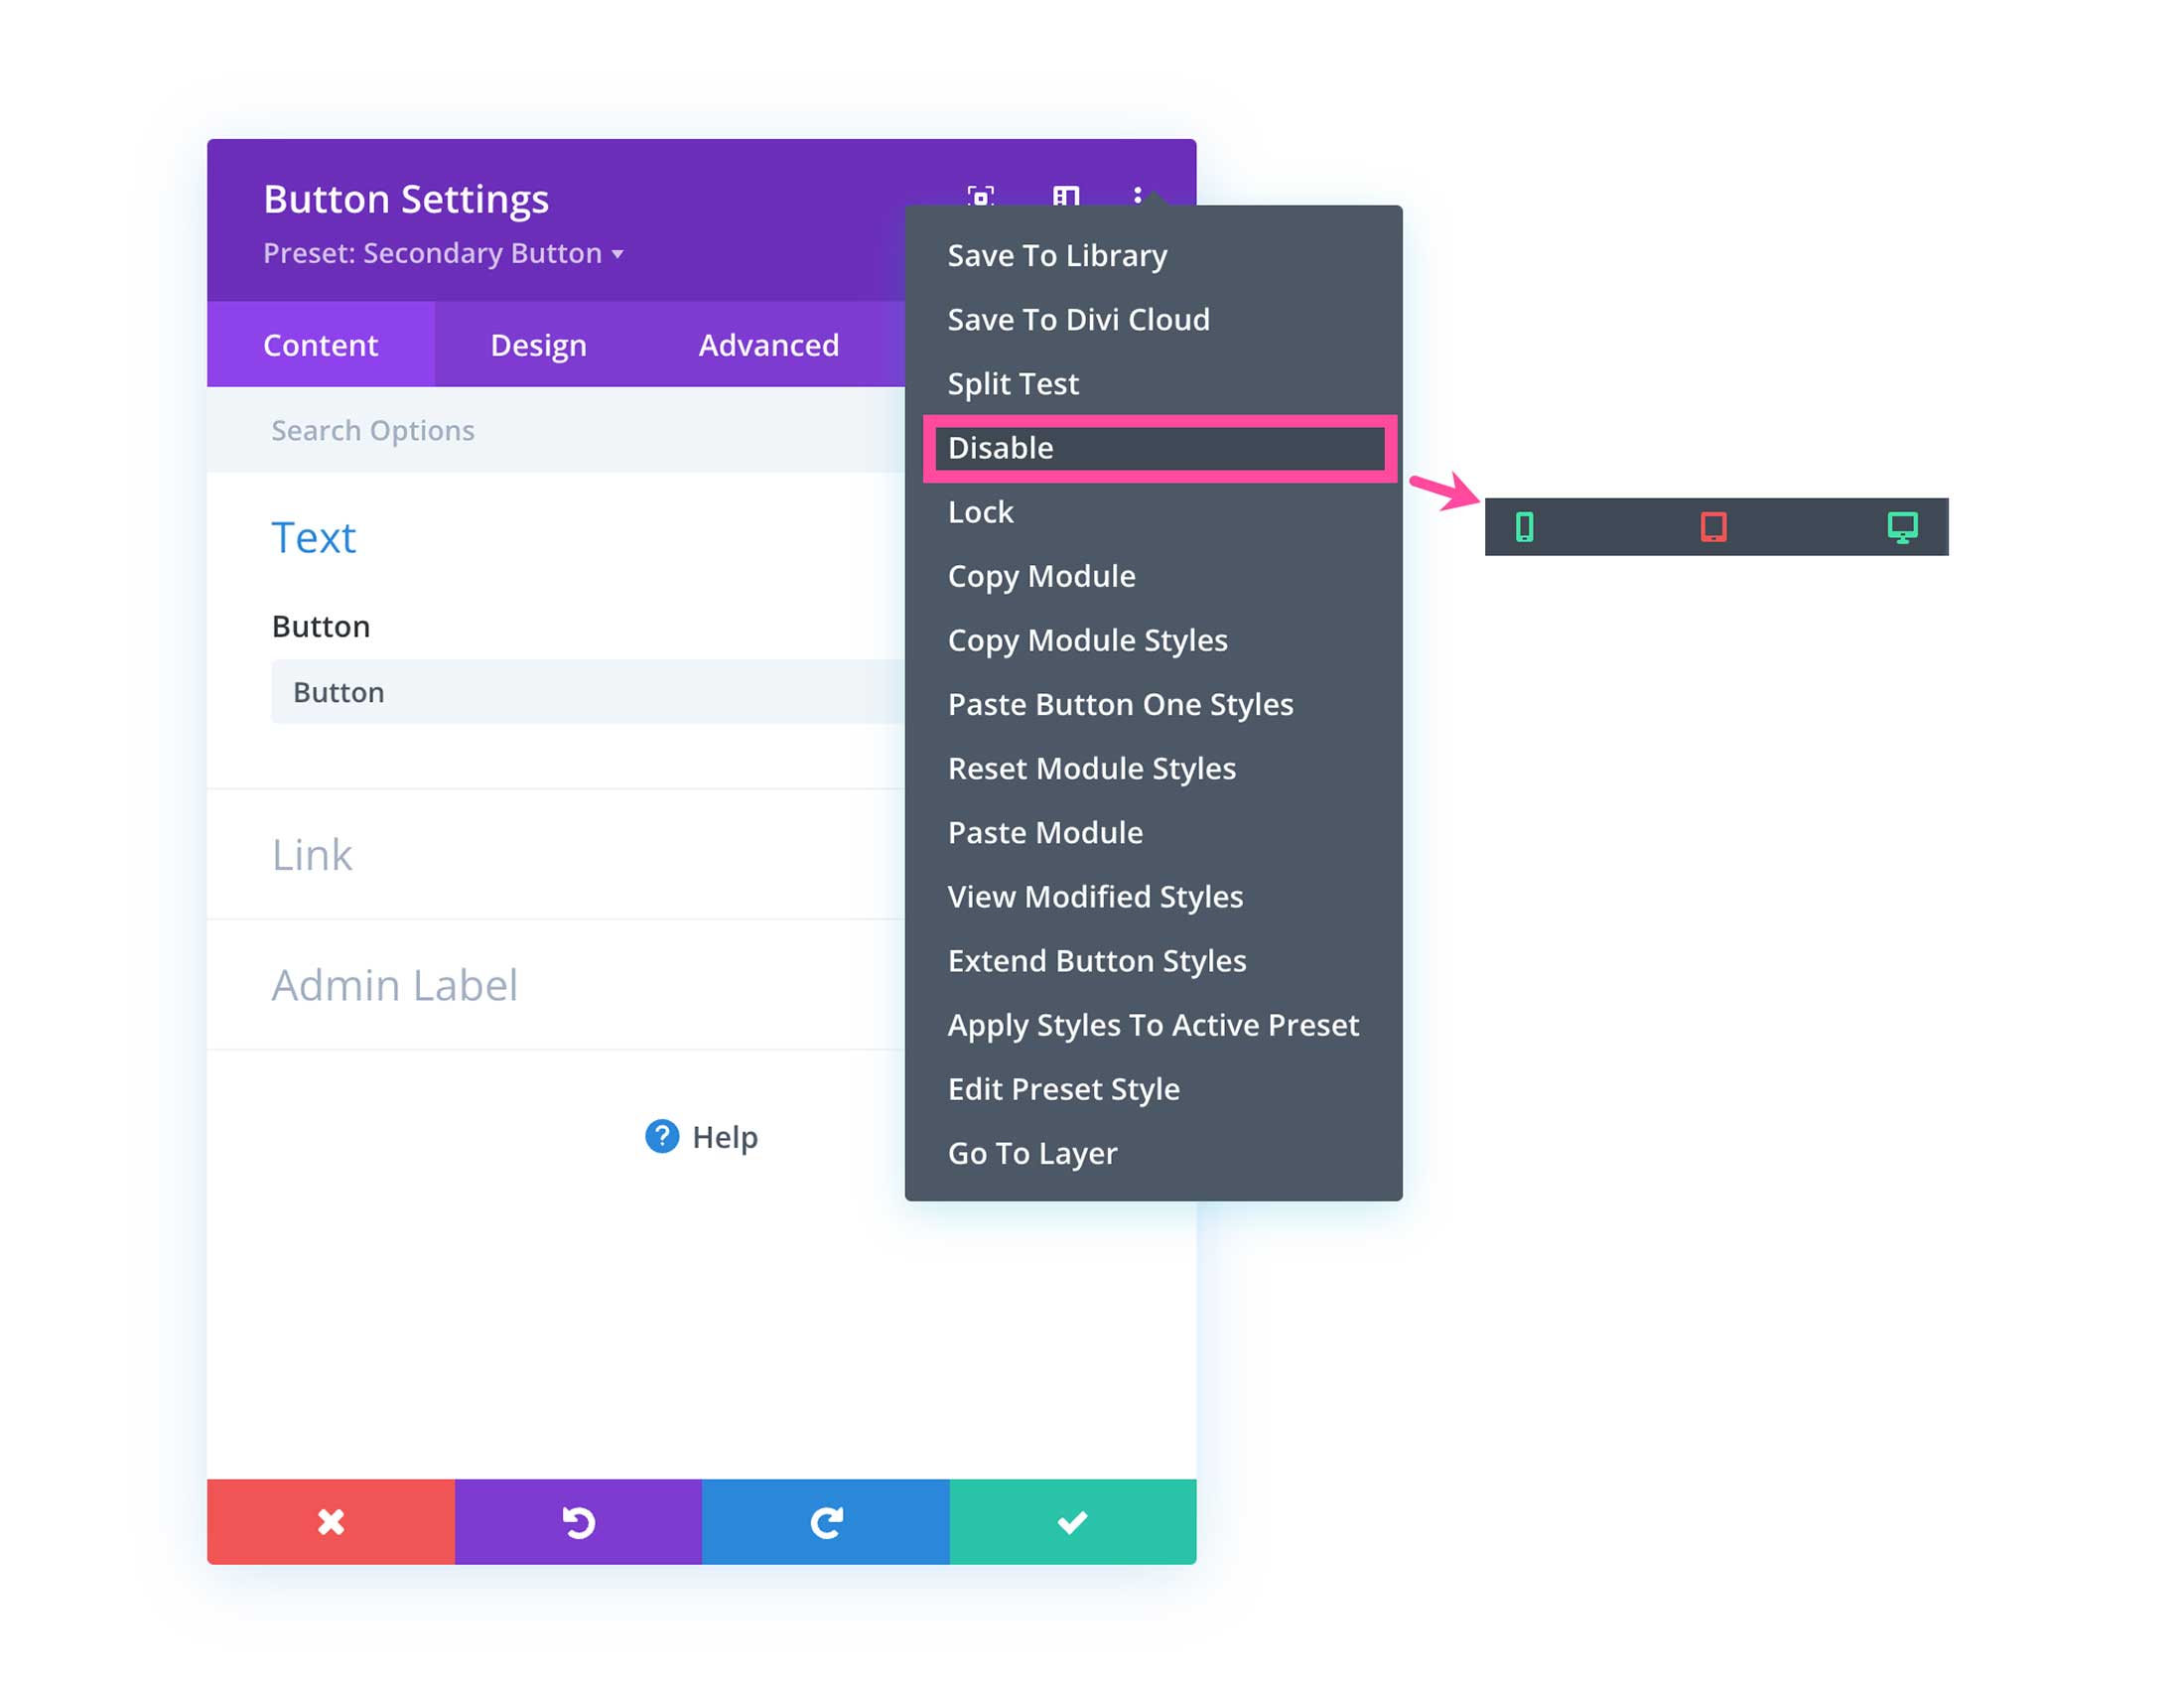The height and width of the screenshot is (1693, 2184).
Task: Click the Help button
Action: 706,1135
